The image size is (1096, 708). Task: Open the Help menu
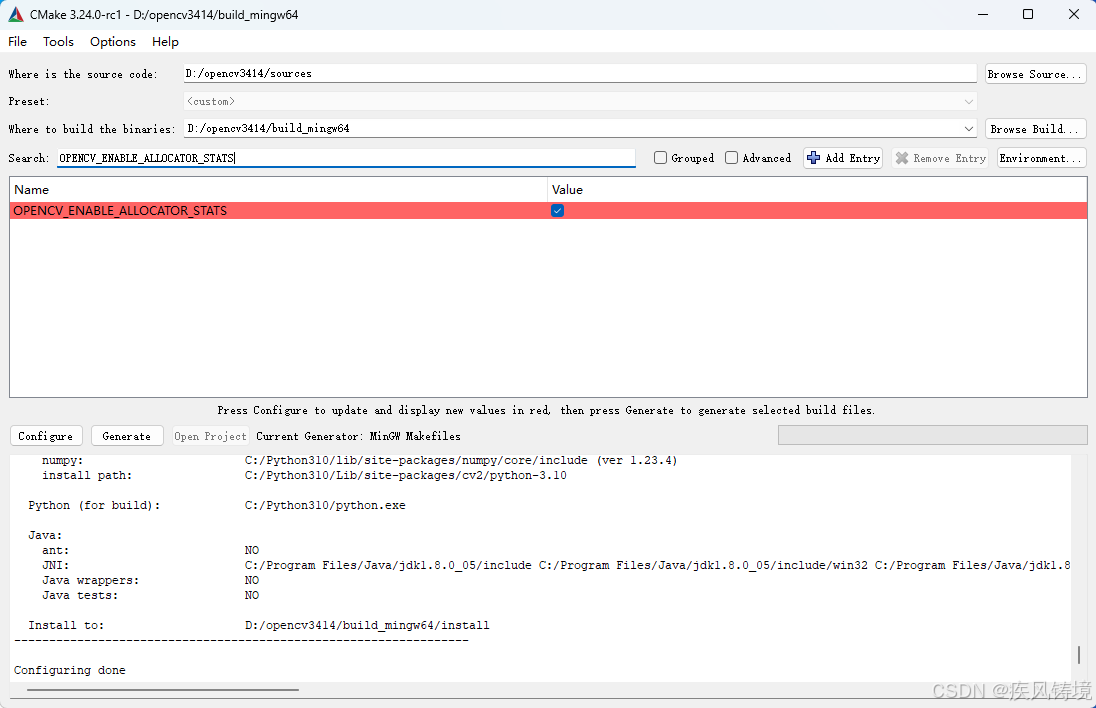[x=165, y=42]
